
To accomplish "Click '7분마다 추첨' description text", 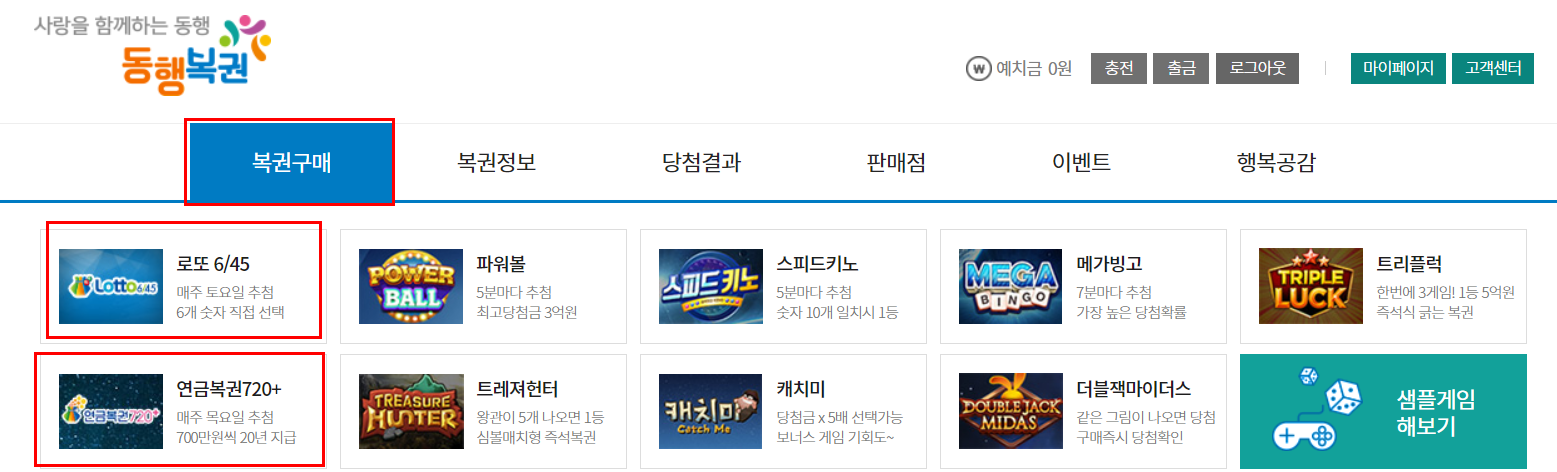I will click(1114, 292).
